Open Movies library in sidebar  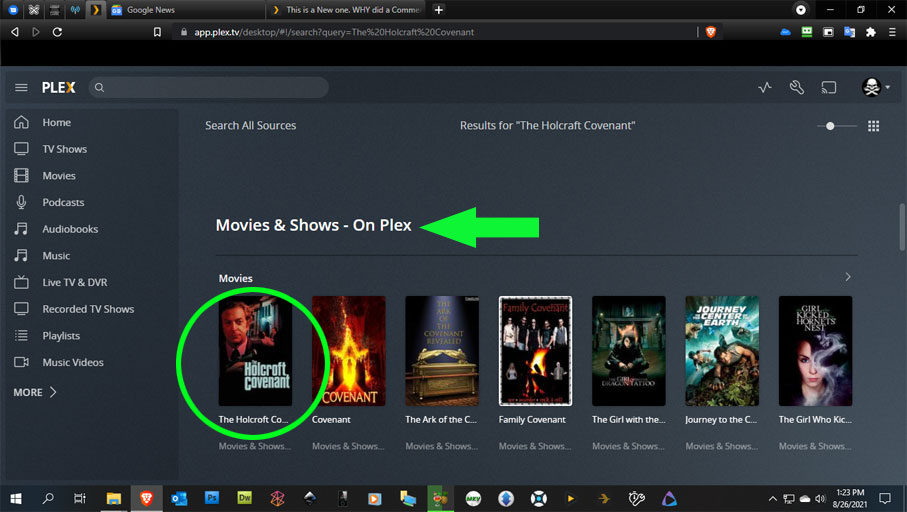pos(59,175)
